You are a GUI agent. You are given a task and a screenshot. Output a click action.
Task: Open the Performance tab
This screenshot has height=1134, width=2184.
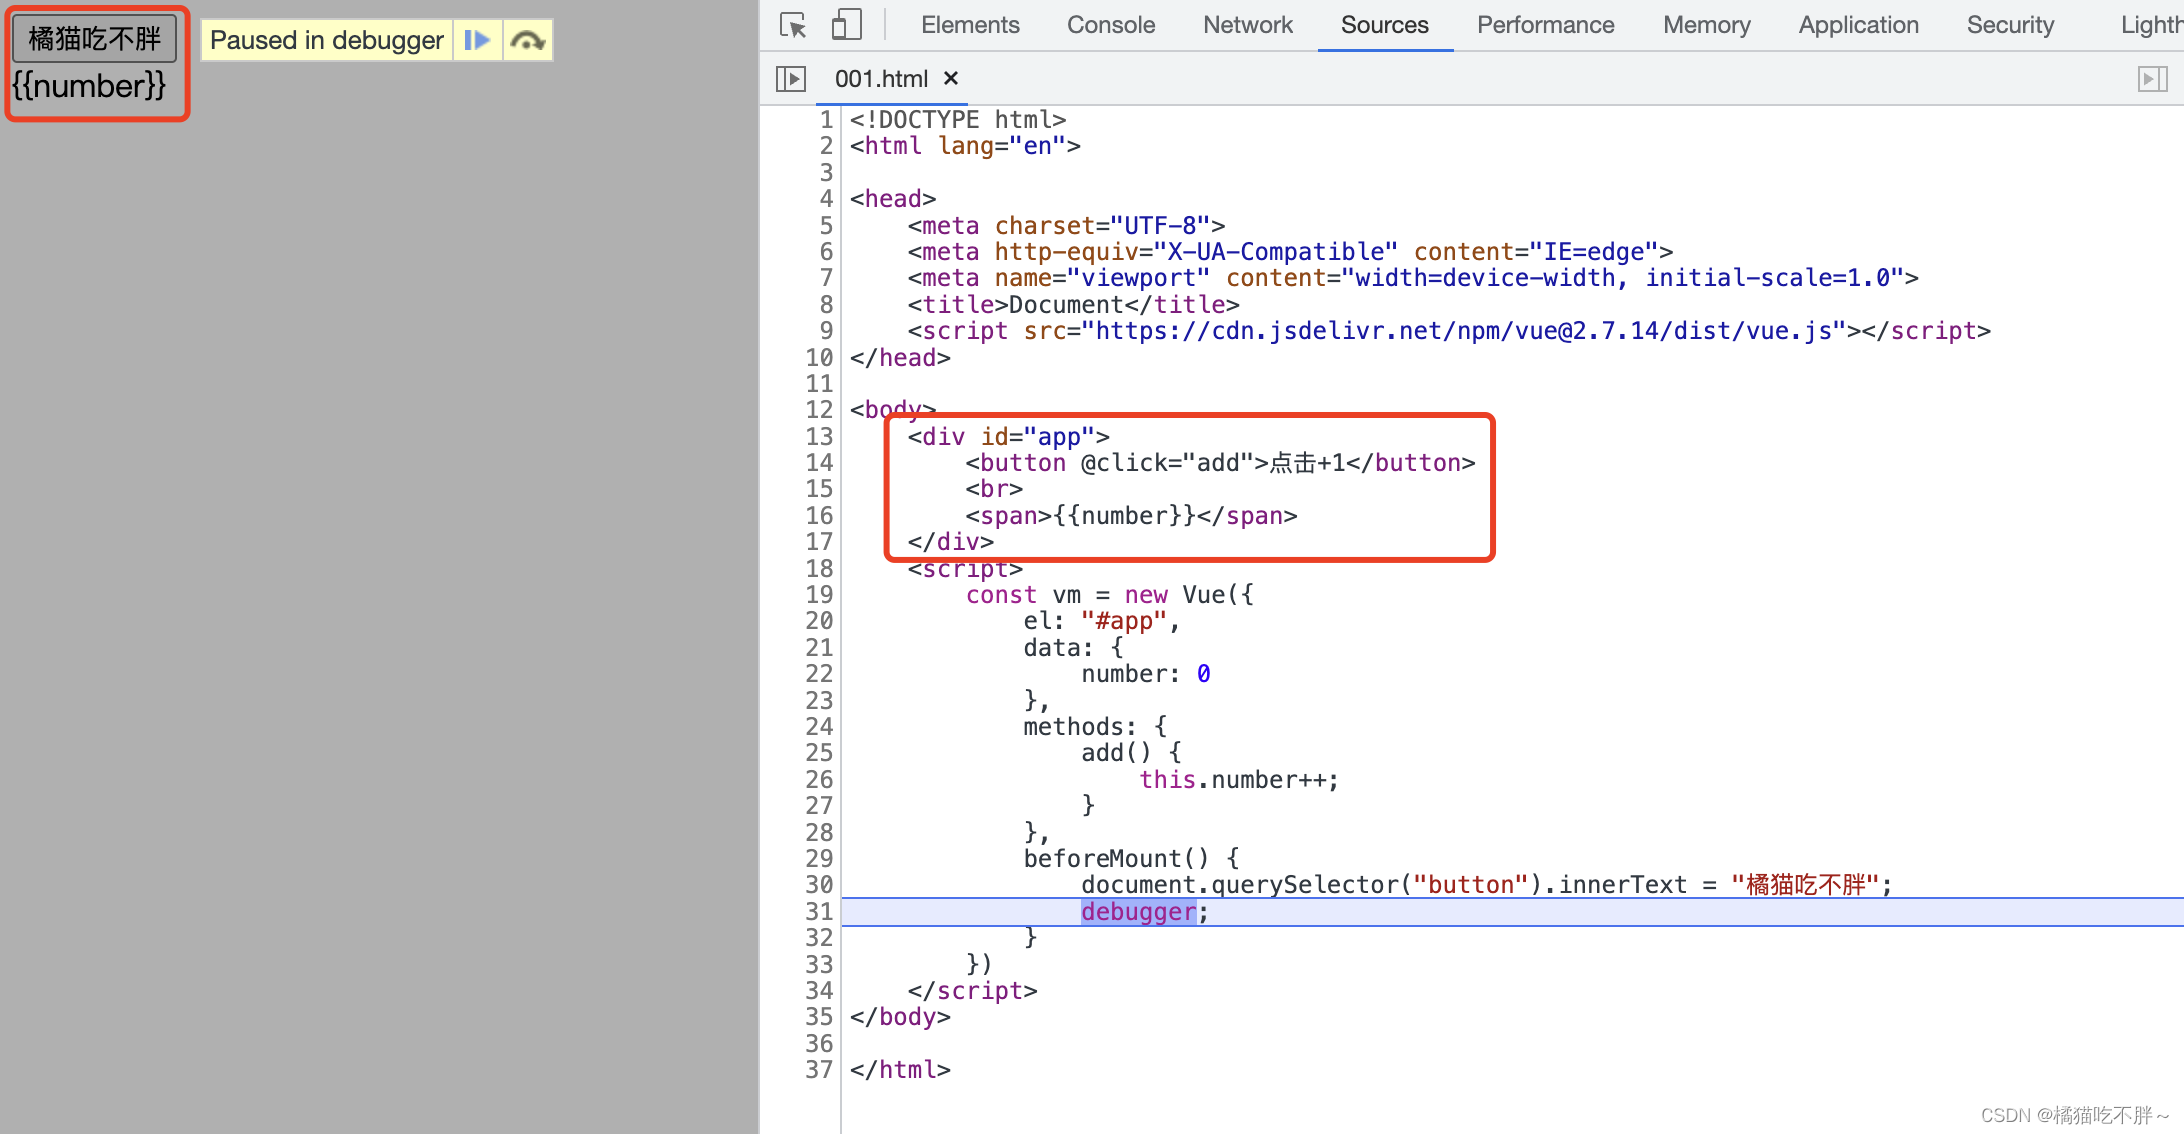pyautogui.click(x=1545, y=25)
